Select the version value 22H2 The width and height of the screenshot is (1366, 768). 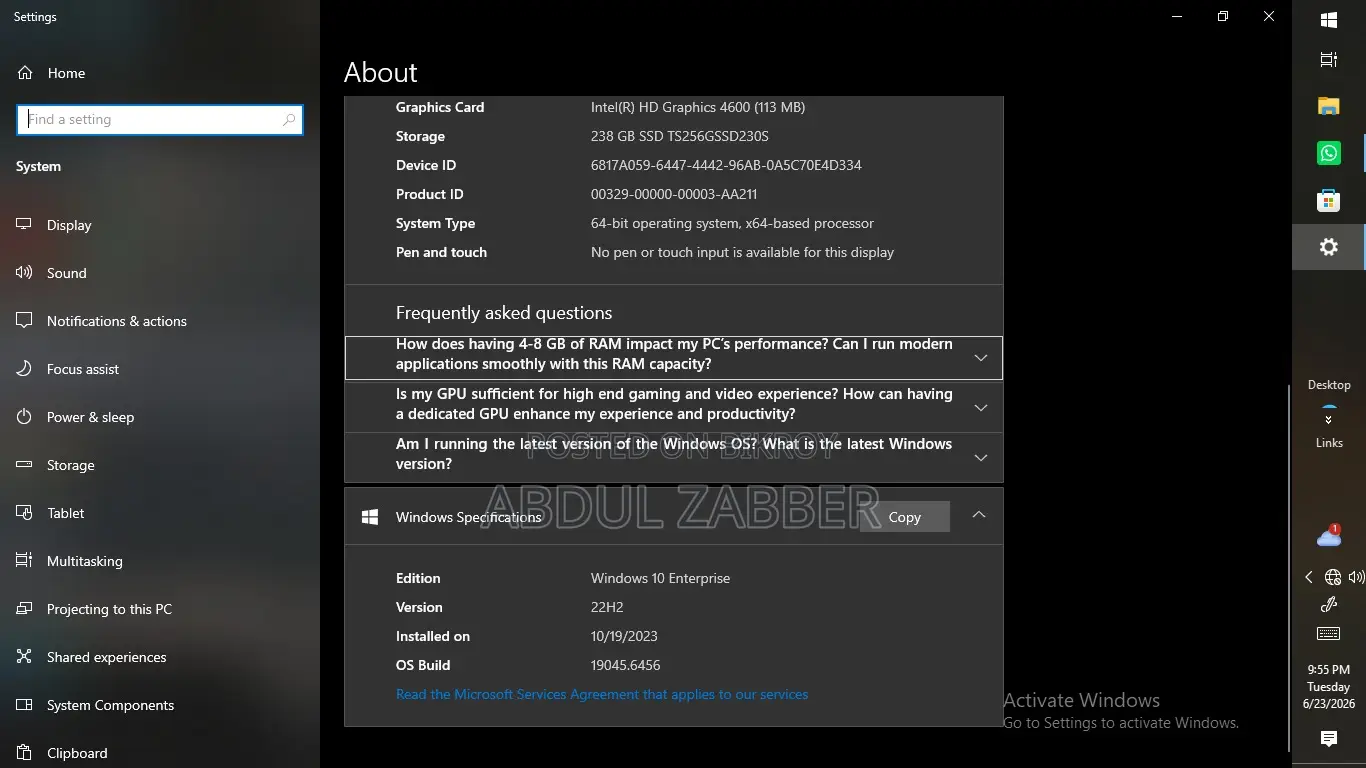click(608, 607)
